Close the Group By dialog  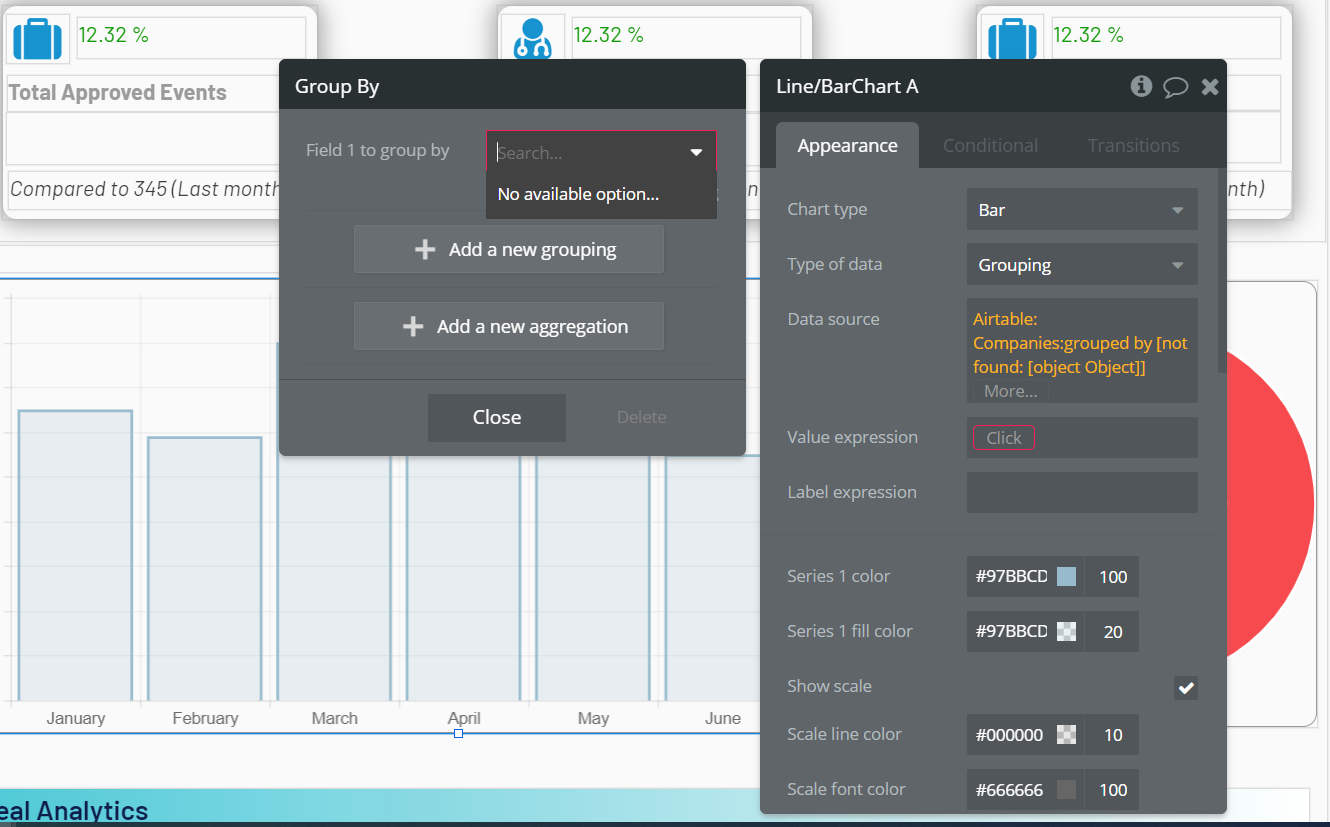click(497, 418)
